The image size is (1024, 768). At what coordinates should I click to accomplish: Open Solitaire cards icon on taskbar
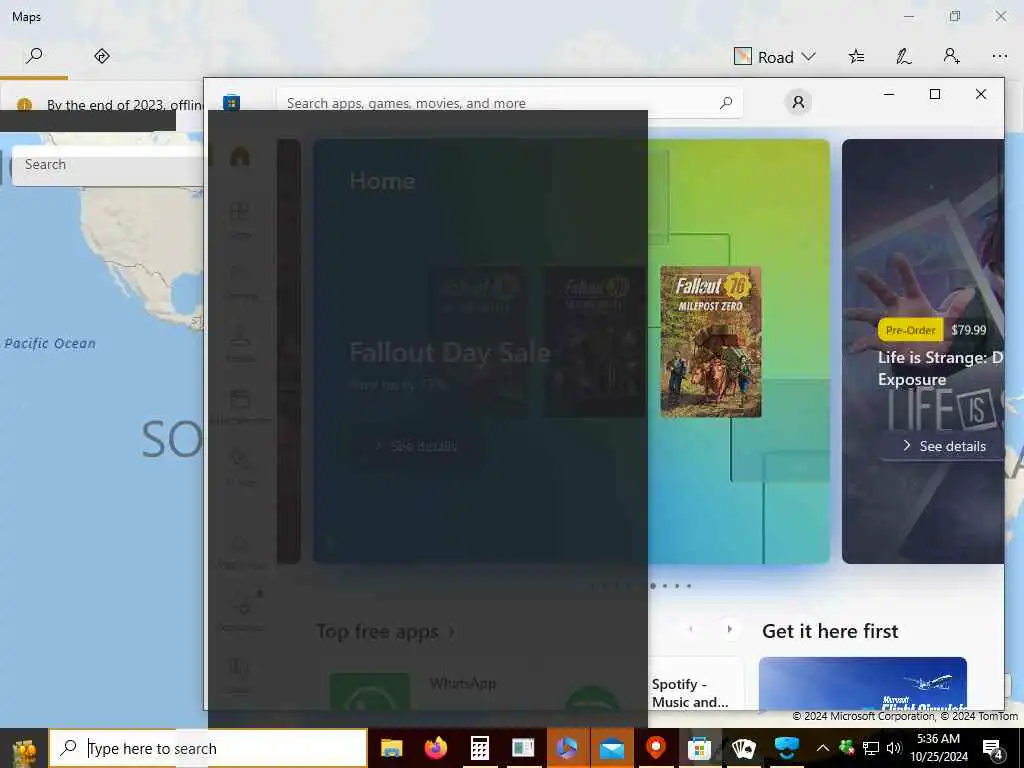click(x=743, y=748)
